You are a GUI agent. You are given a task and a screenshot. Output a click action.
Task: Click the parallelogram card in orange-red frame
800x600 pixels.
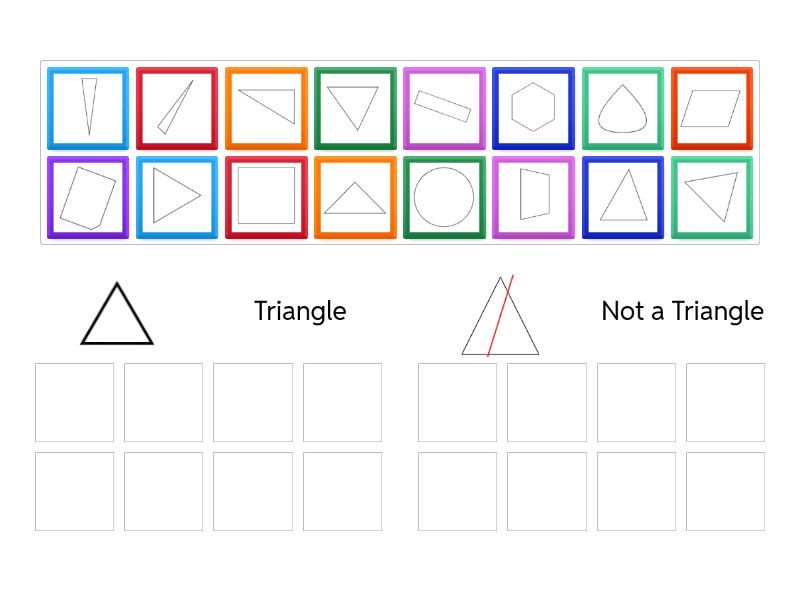coord(711,108)
